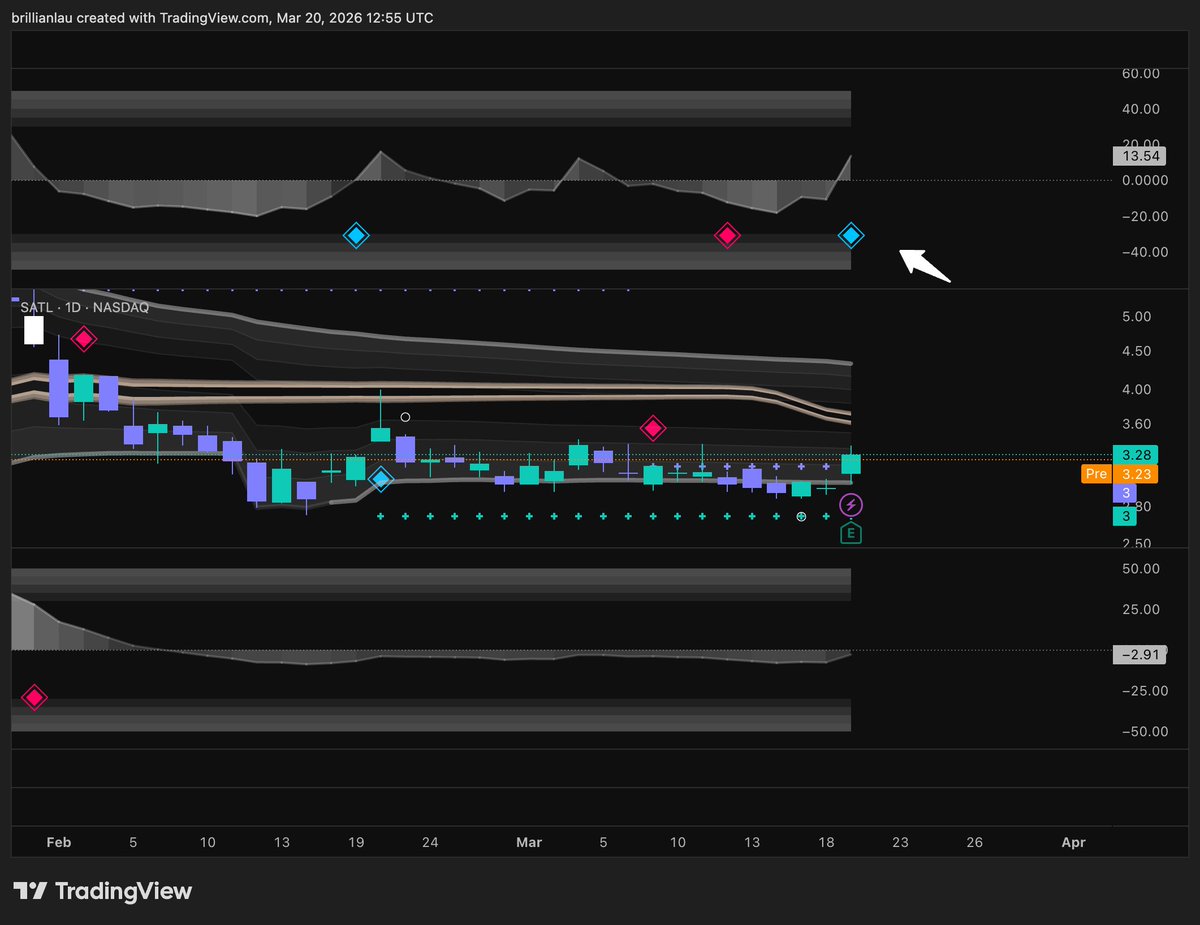The height and width of the screenshot is (925, 1200).
Task: Click the 50.00 level on bottom oscillator scale
Action: [1140, 569]
